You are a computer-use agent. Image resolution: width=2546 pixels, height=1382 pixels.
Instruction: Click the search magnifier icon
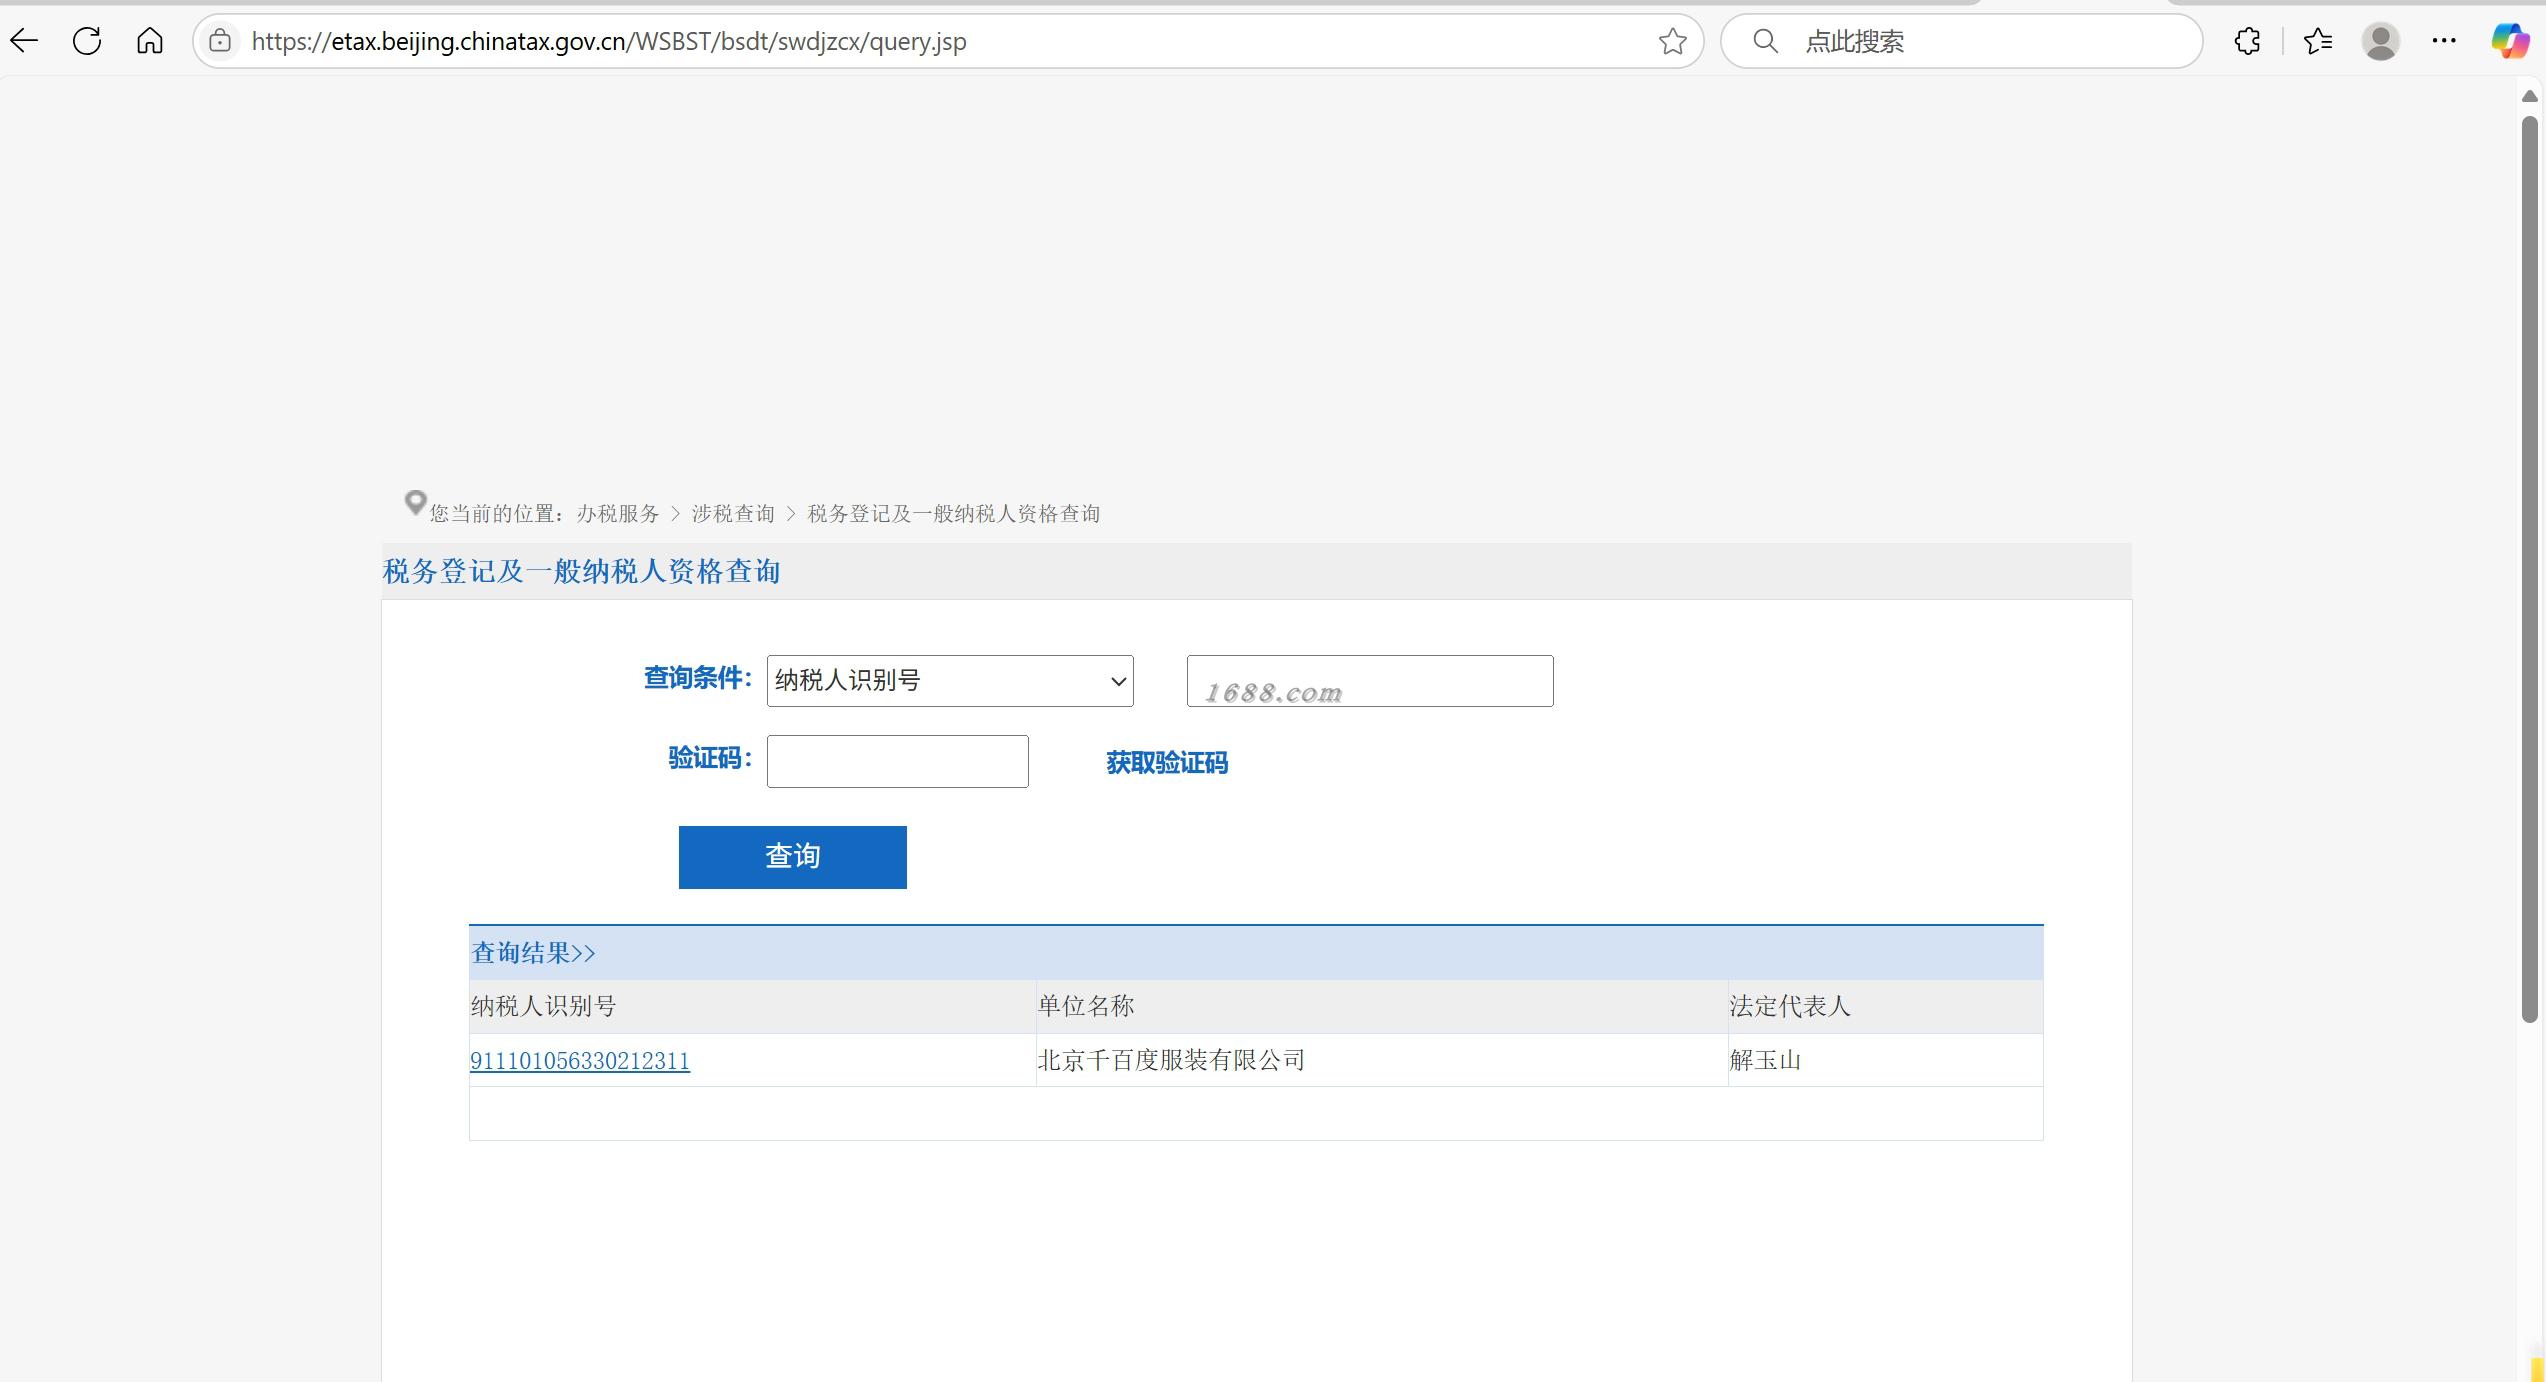point(1766,41)
